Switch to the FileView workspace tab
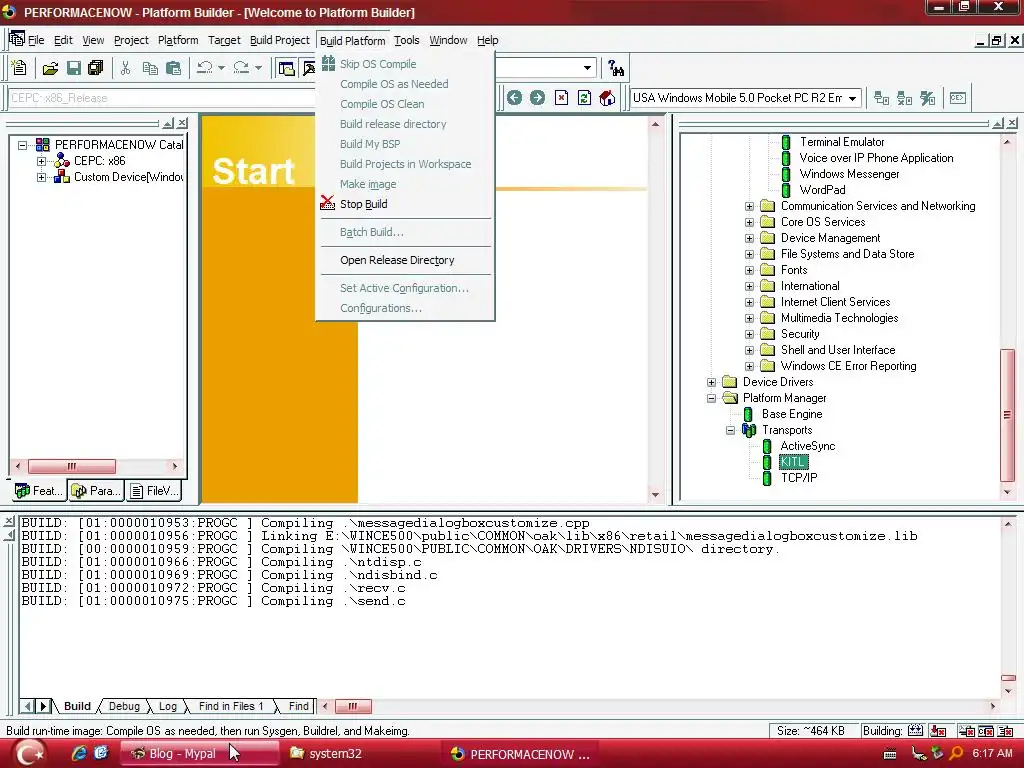1024x768 pixels. [154, 490]
